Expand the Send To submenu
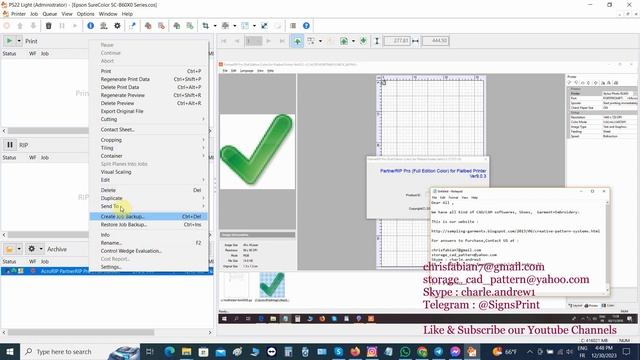 (x=148, y=206)
